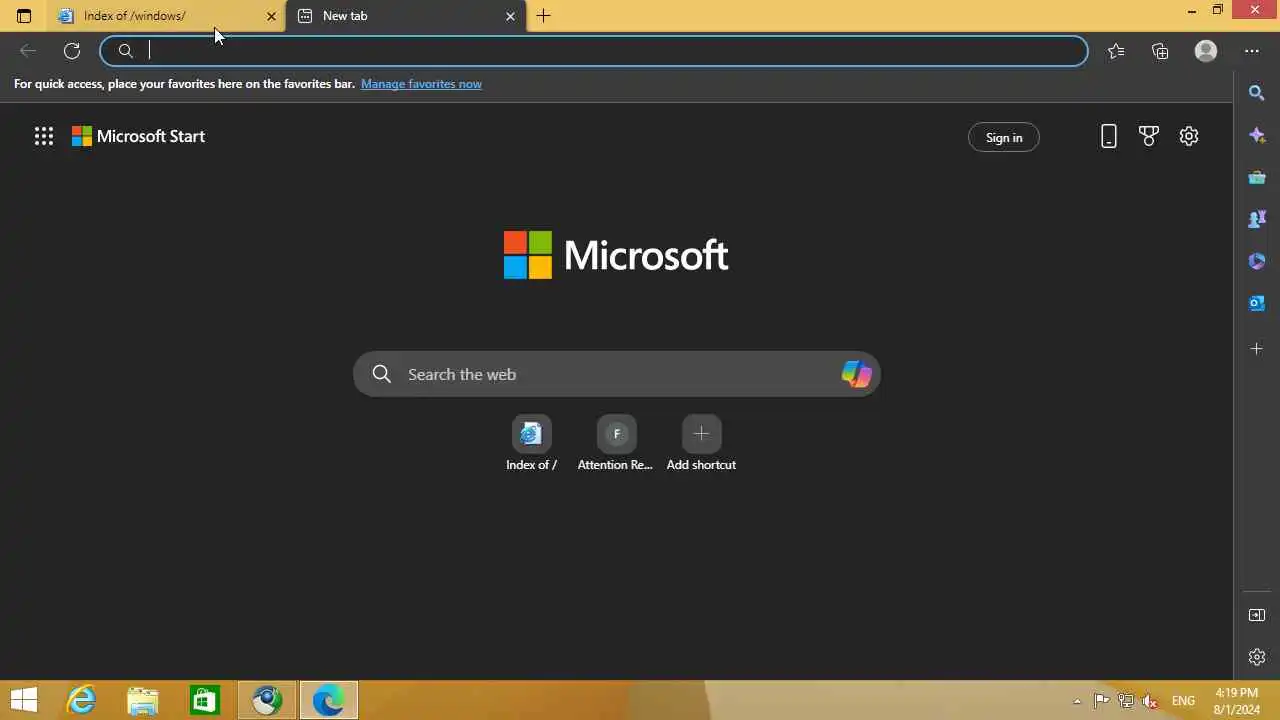Click the Microsoft logo
Viewport: 1280px width, 720px height.
(x=616, y=255)
